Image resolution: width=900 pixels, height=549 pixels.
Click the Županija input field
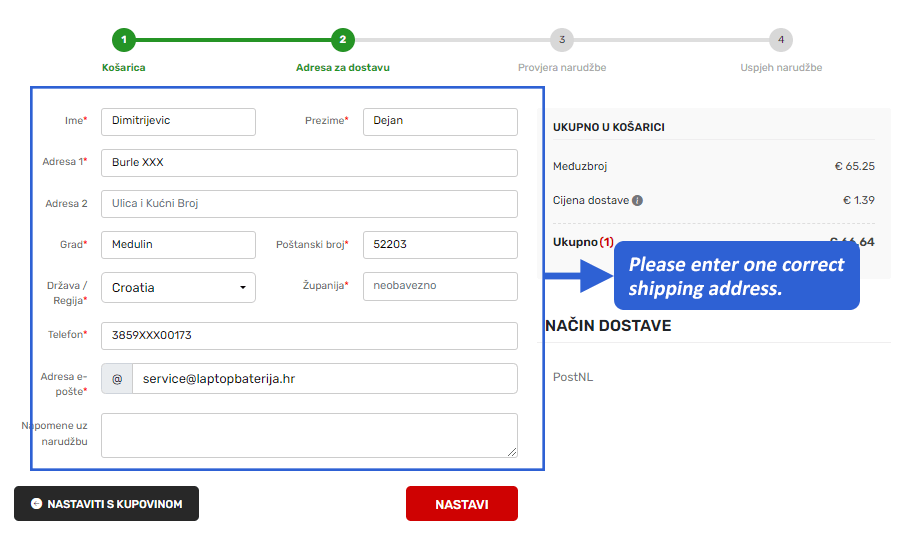pyautogui.click(x=440, y=286)
